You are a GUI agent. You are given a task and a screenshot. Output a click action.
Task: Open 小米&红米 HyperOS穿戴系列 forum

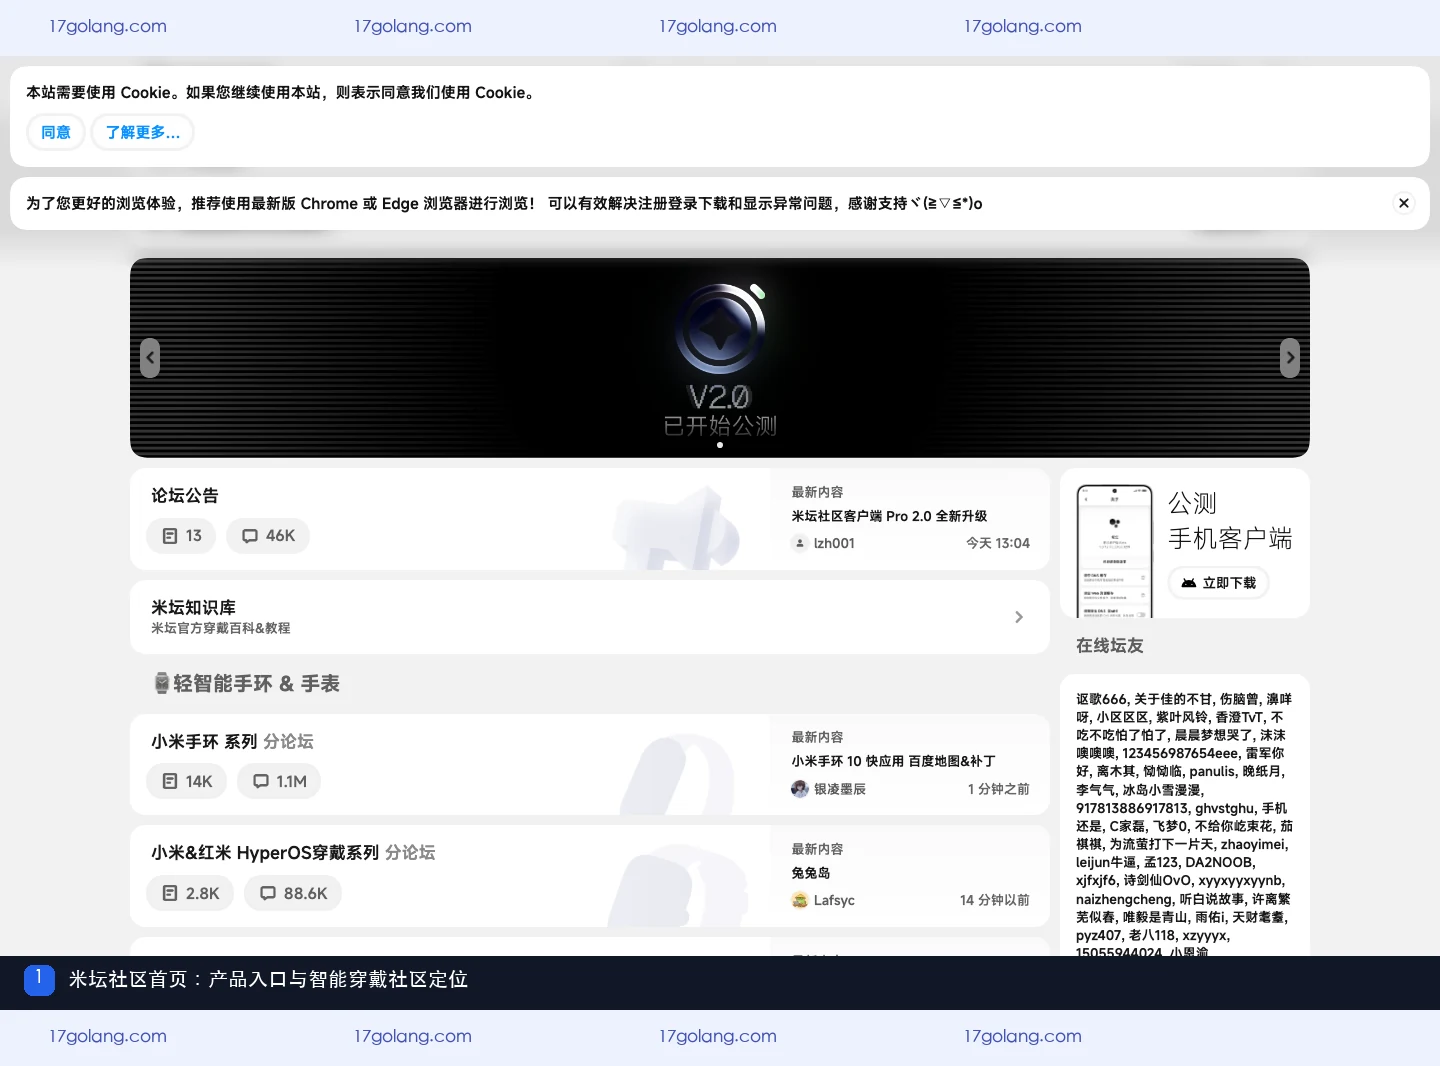[x=265, y=852]
